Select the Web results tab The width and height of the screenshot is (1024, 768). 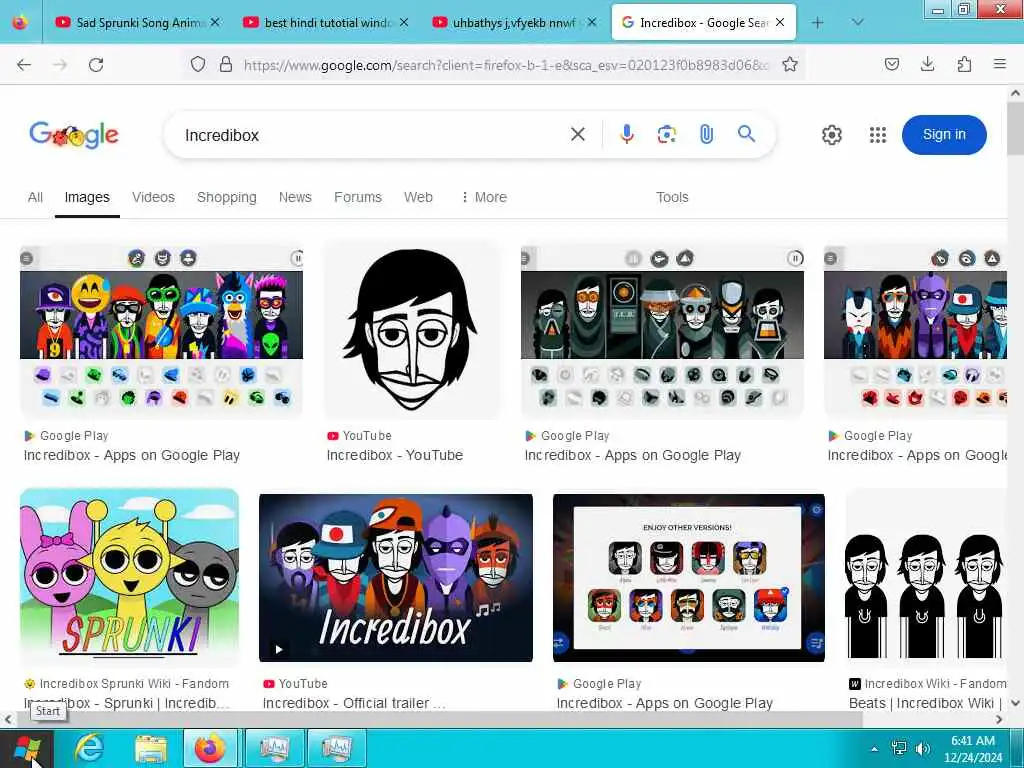[x=418, y=197]
